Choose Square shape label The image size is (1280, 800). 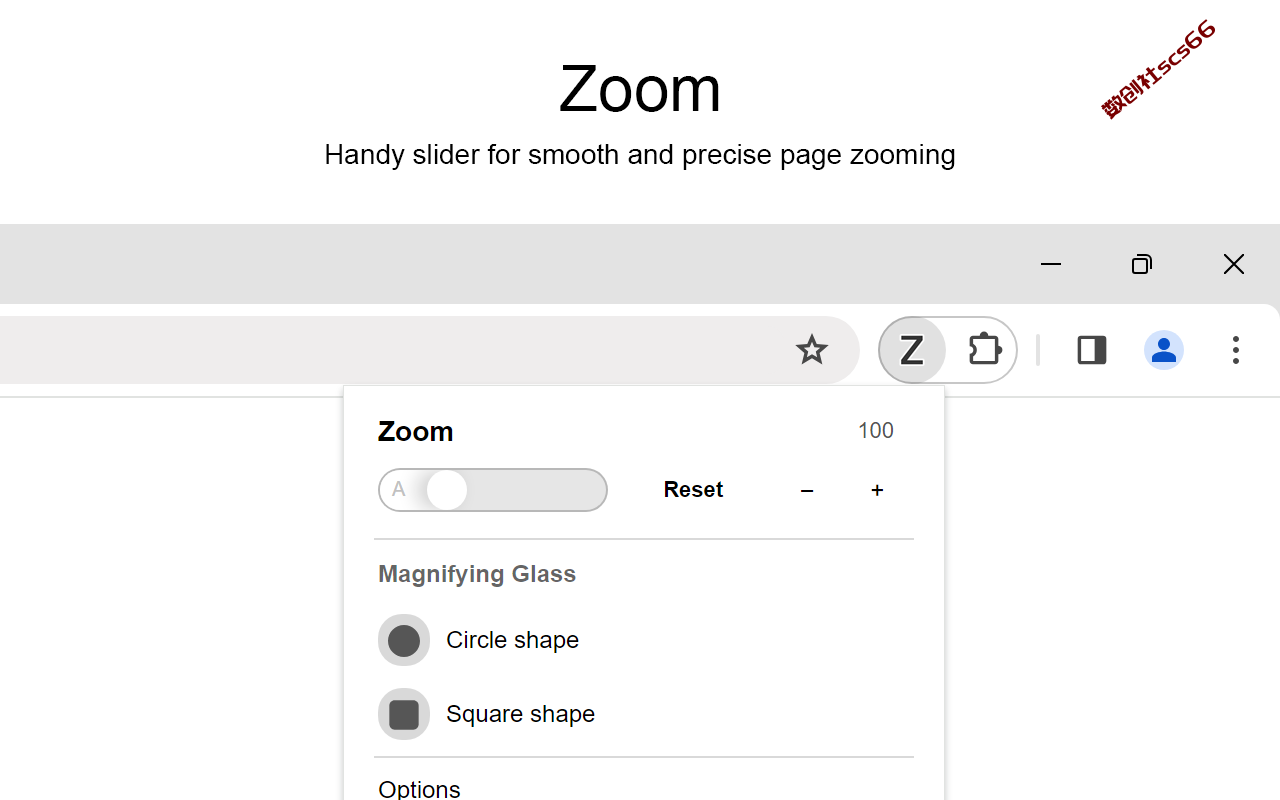520,714
